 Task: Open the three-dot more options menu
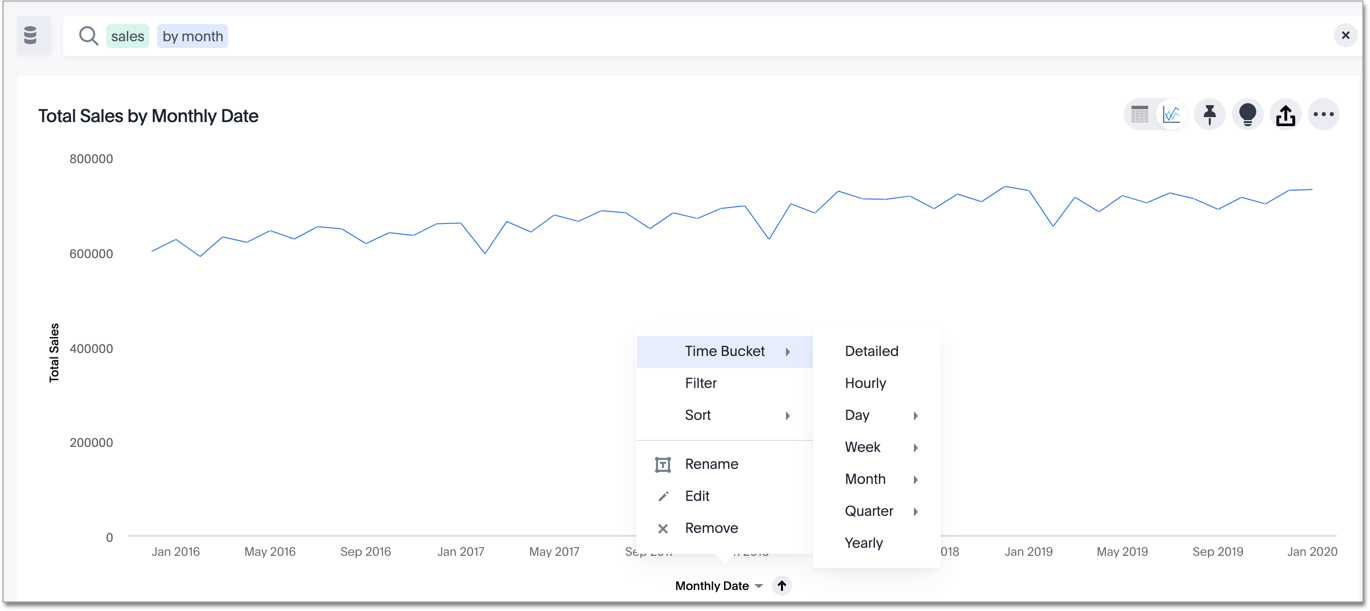pyautogui.click(x=1323, y=115)
